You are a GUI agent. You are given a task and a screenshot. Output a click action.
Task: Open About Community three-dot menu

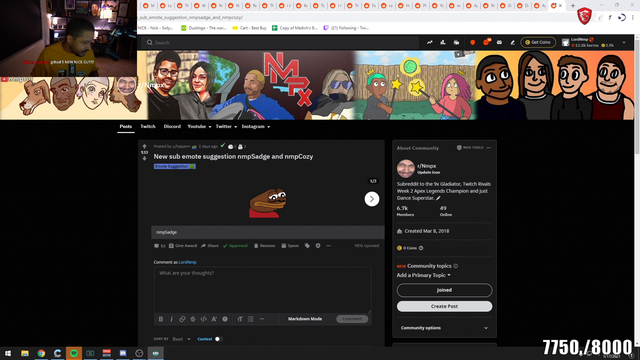tap(489, 148)
